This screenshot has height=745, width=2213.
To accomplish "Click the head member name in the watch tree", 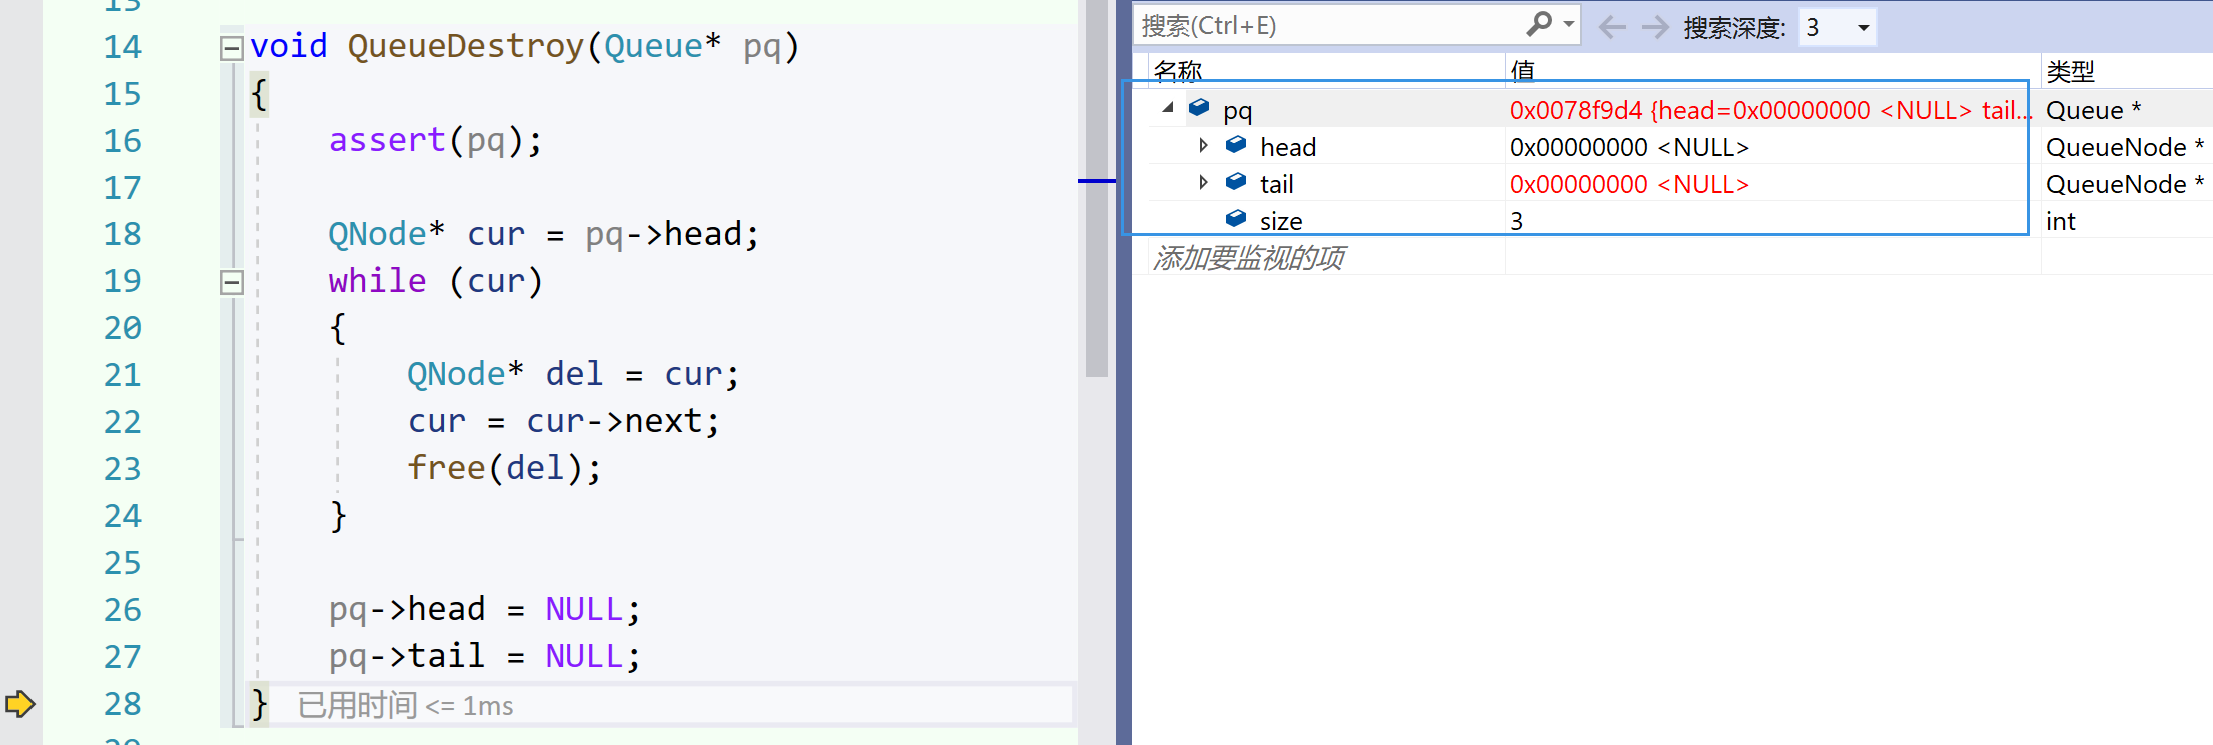I will pyautogui.click(x=1288, y=147).
